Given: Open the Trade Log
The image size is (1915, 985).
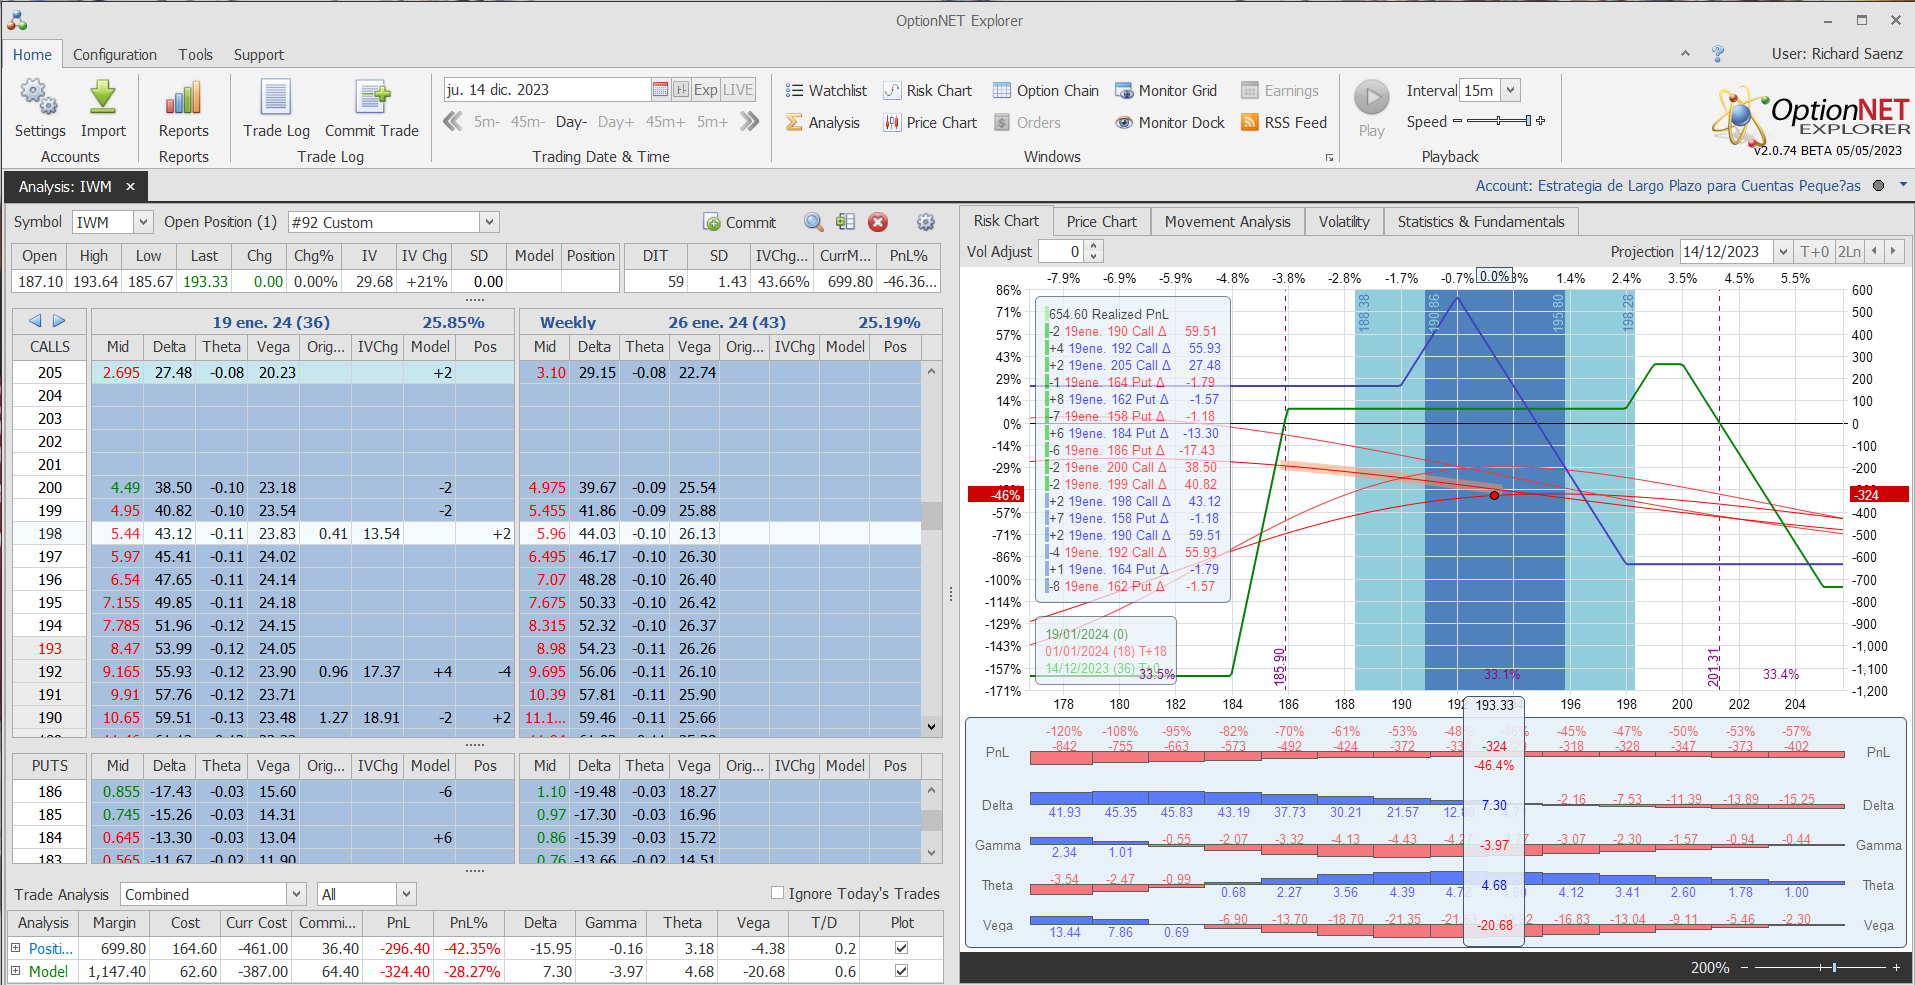Looking at the screenshot, I should click(276, 108).
